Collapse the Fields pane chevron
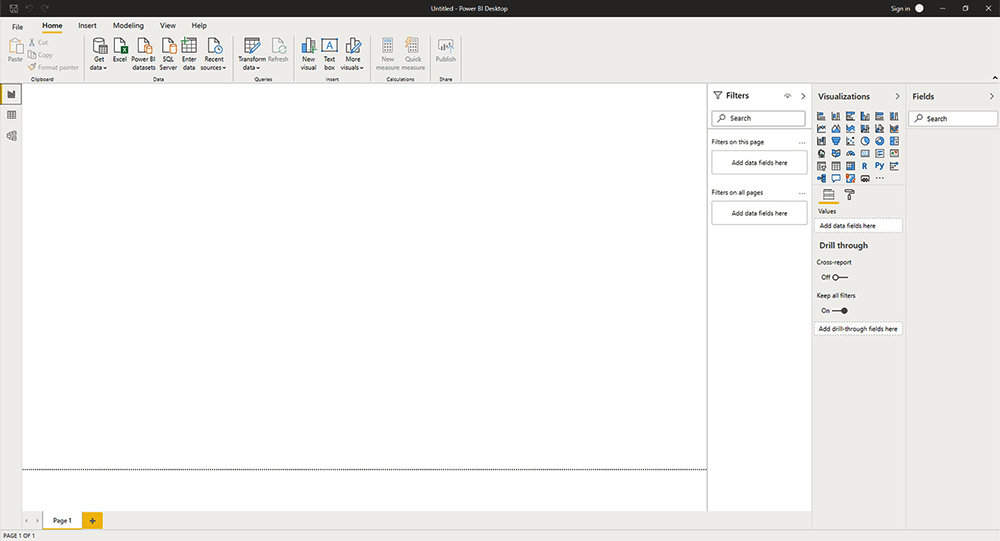Screen dimensions: 1000x541 [x=991, y=96]
